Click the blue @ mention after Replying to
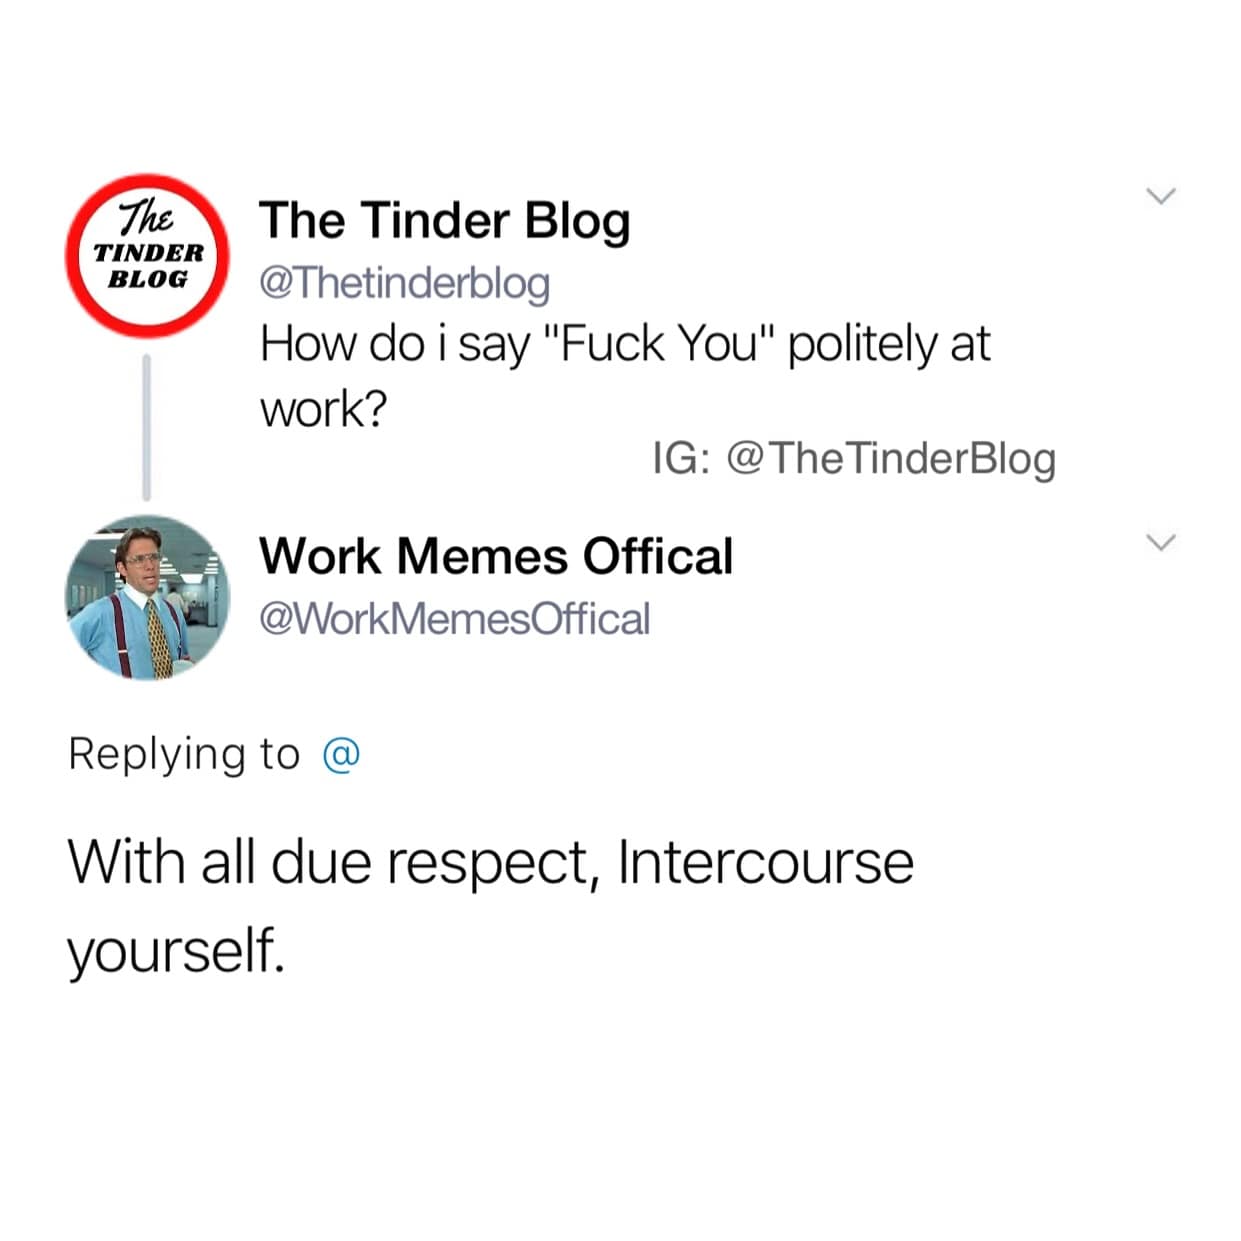1241x1241 pixels. coord(341,754)
